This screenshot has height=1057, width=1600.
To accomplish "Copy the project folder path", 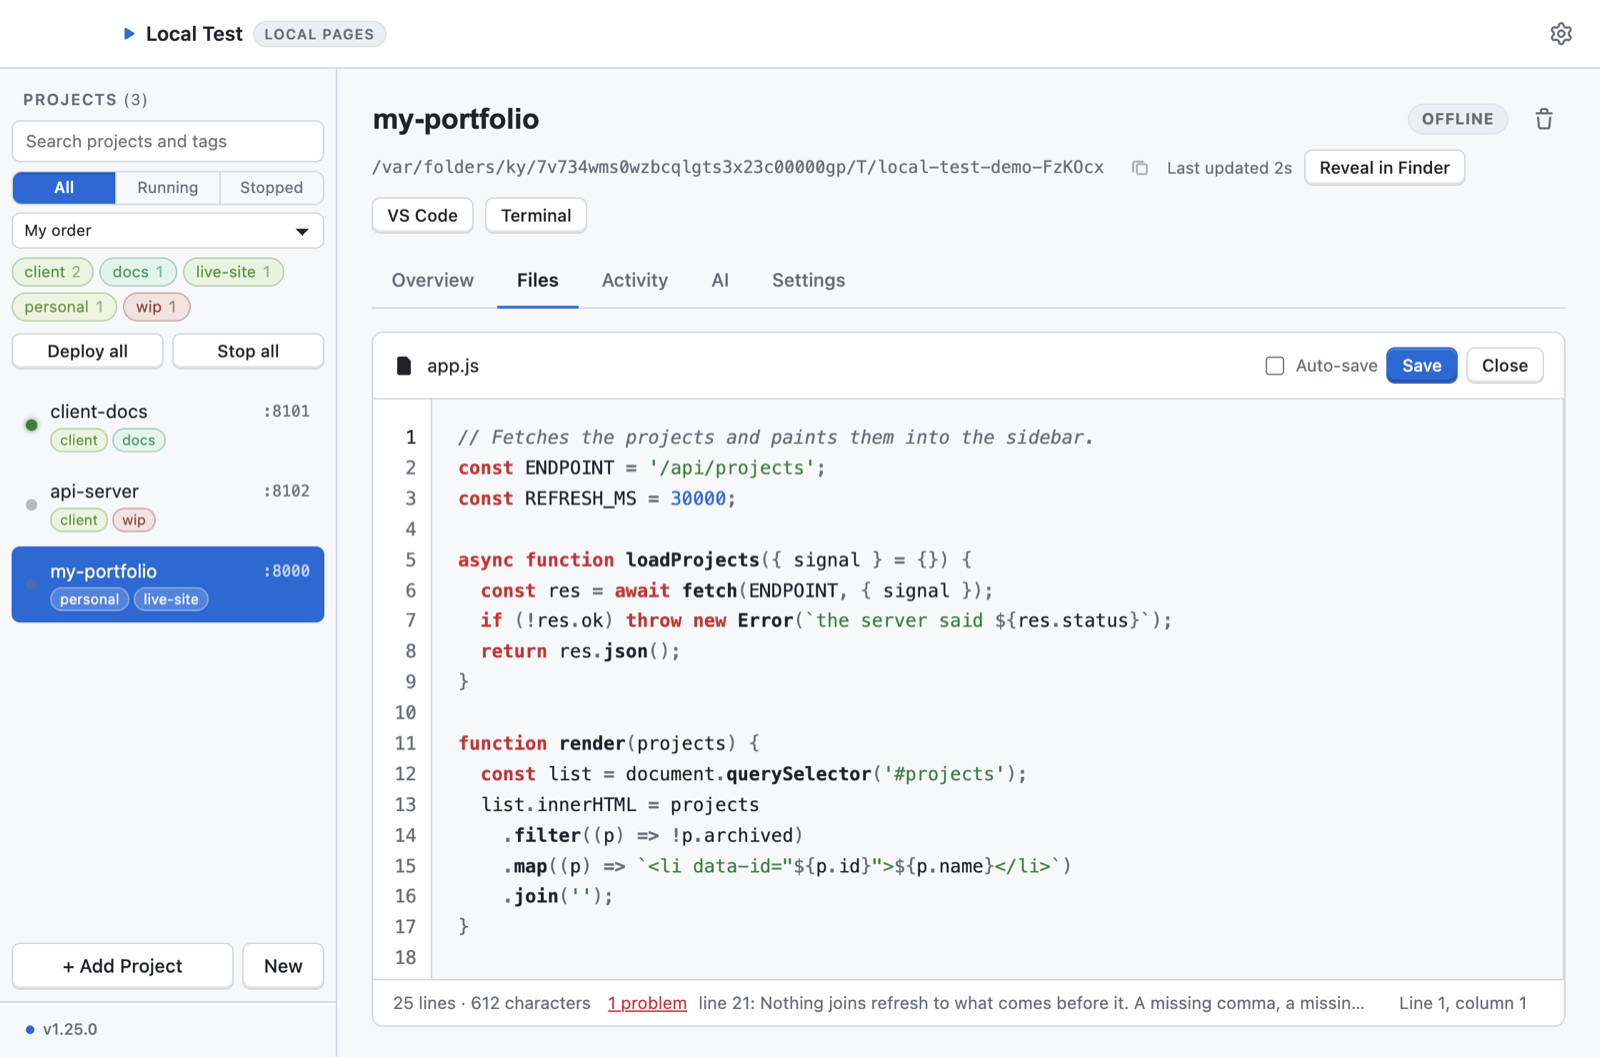I will pyautogui.click(x=1139, y=168).
